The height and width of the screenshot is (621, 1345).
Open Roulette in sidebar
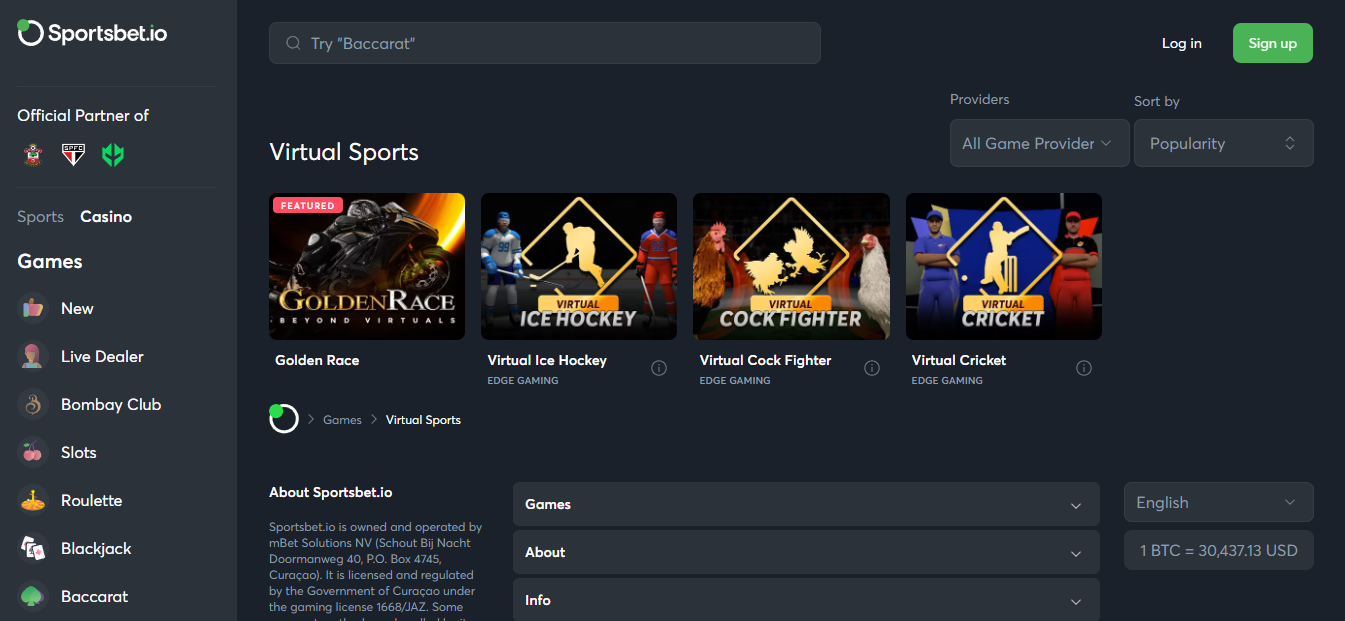[91, 500]
